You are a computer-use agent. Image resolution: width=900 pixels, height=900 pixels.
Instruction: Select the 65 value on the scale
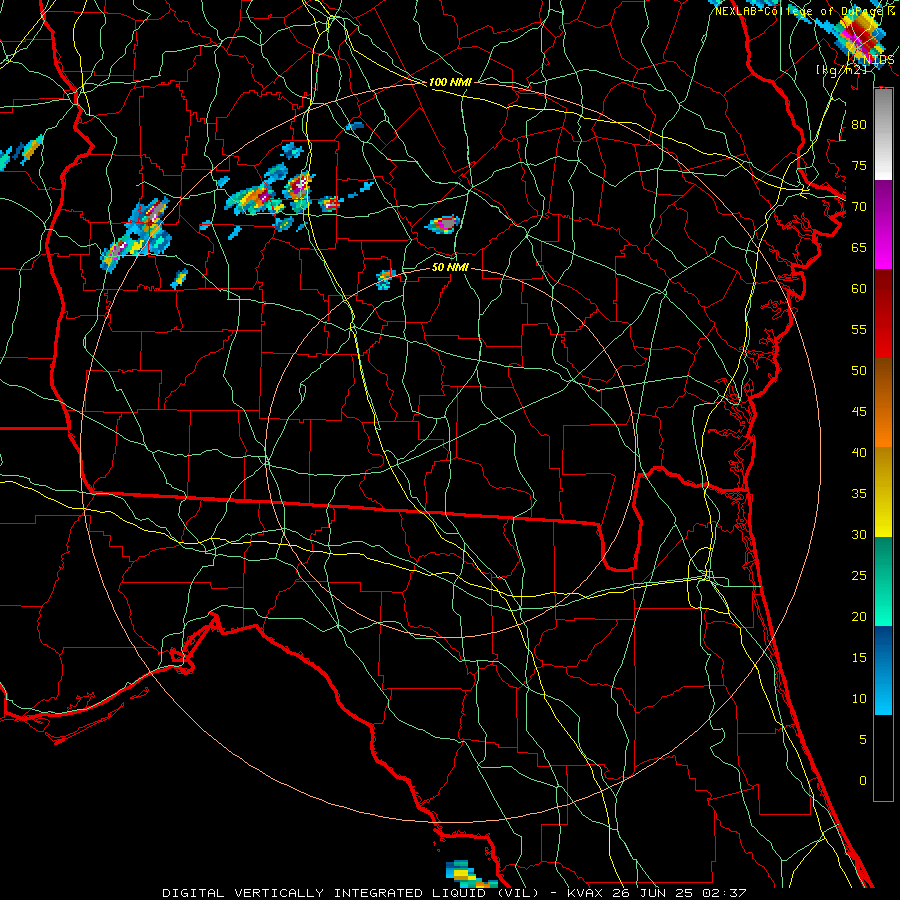tap(859, 247)
